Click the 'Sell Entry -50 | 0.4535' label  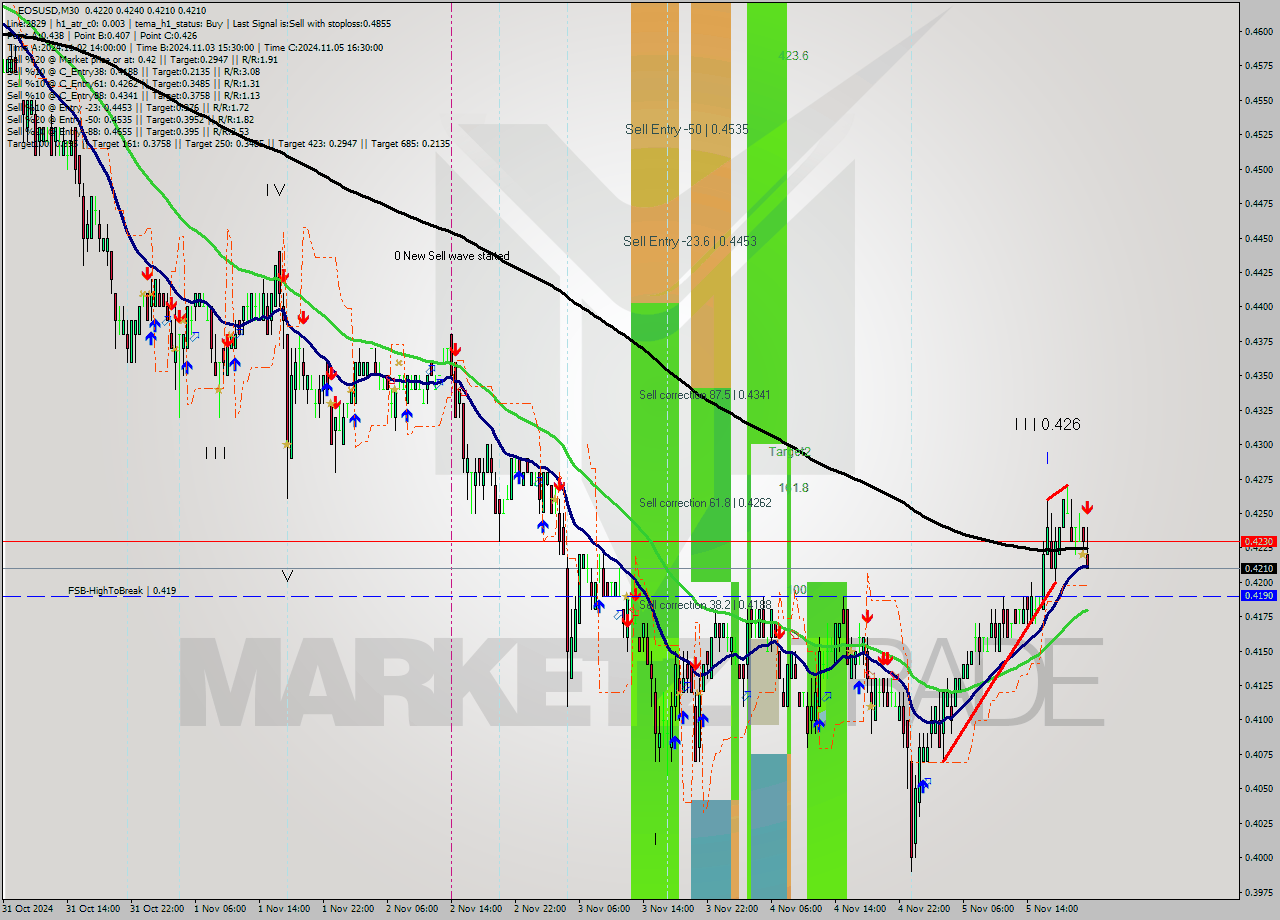687,129
